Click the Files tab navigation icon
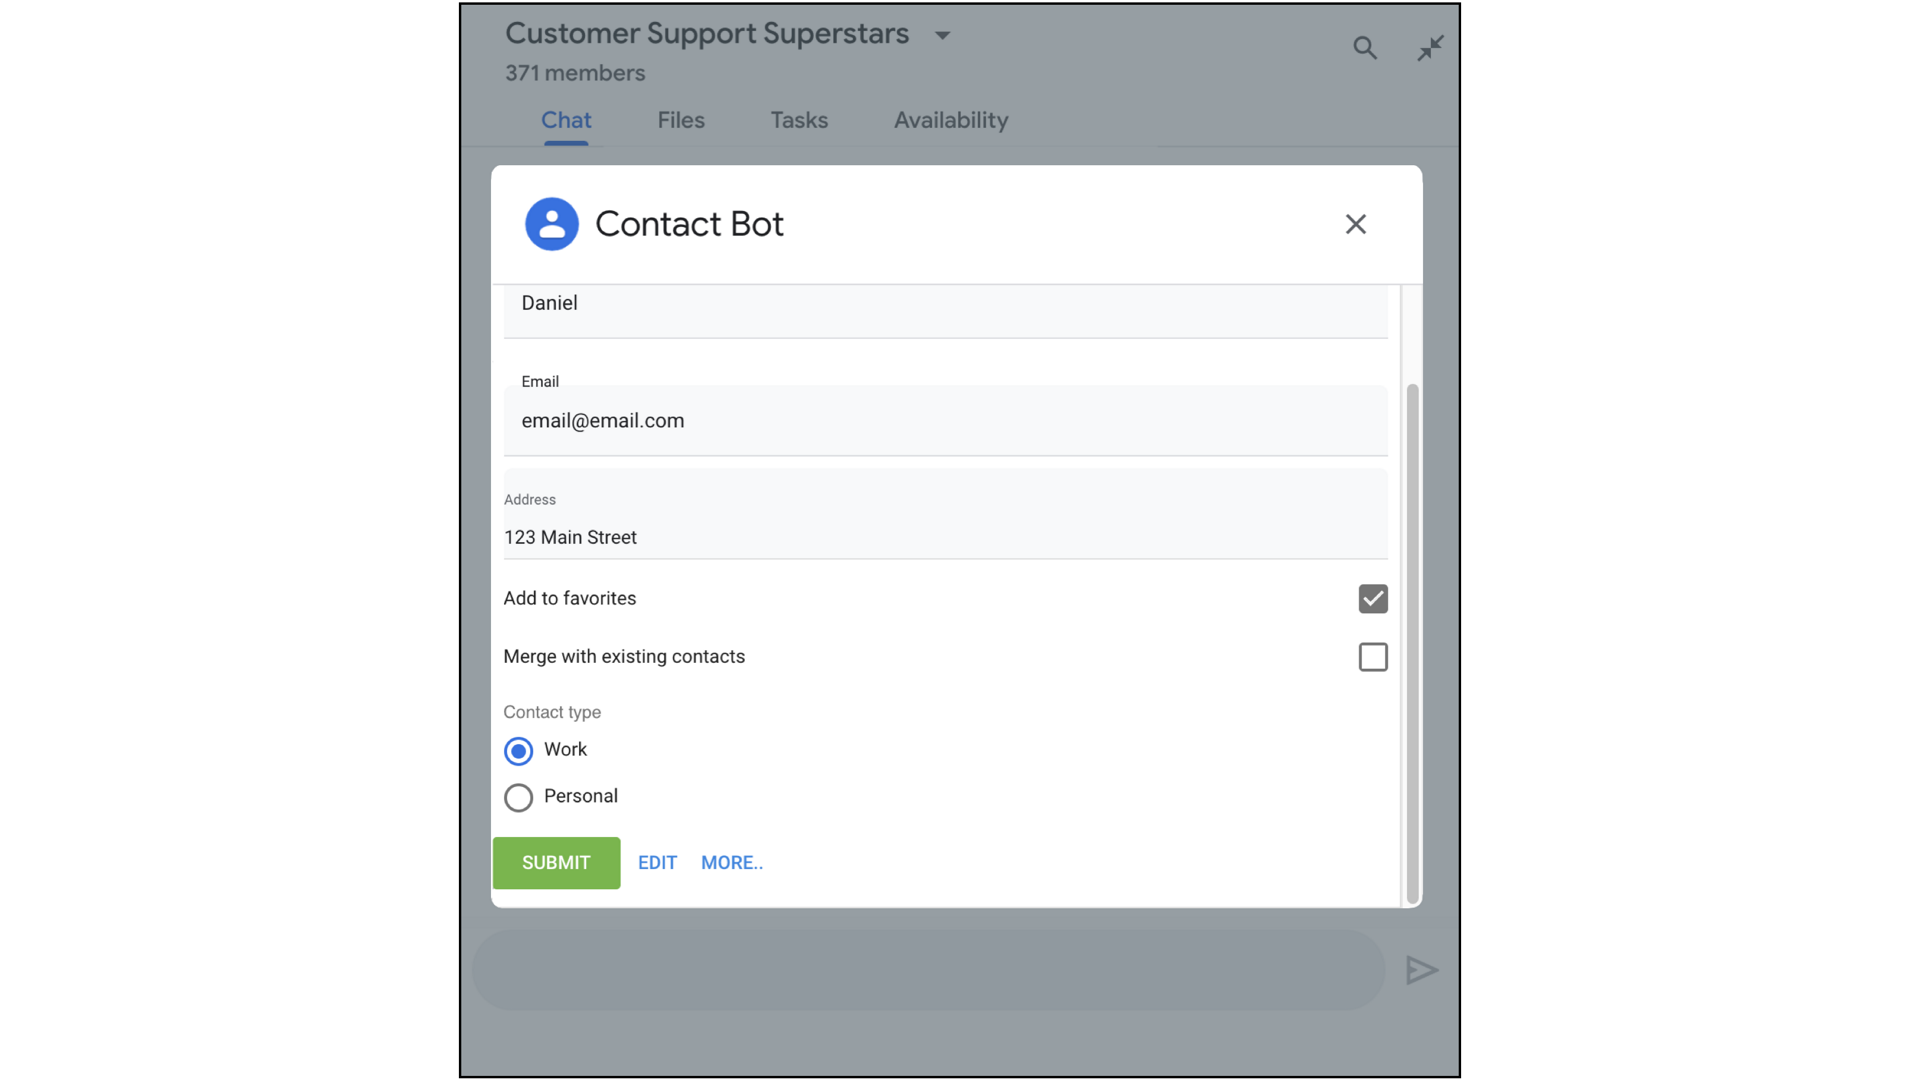 pos(682,120)
